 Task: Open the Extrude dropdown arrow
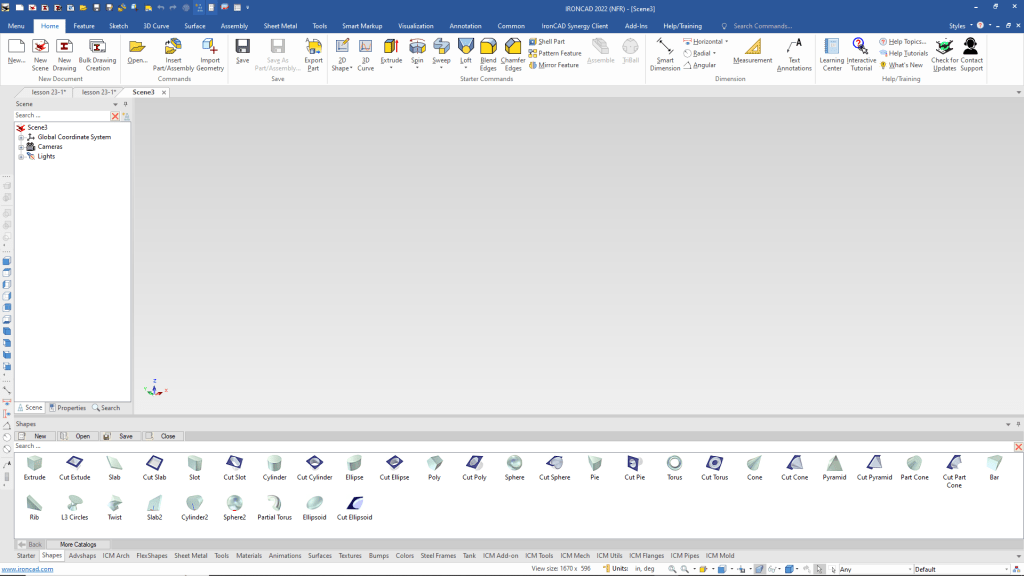tap(391, 68)
